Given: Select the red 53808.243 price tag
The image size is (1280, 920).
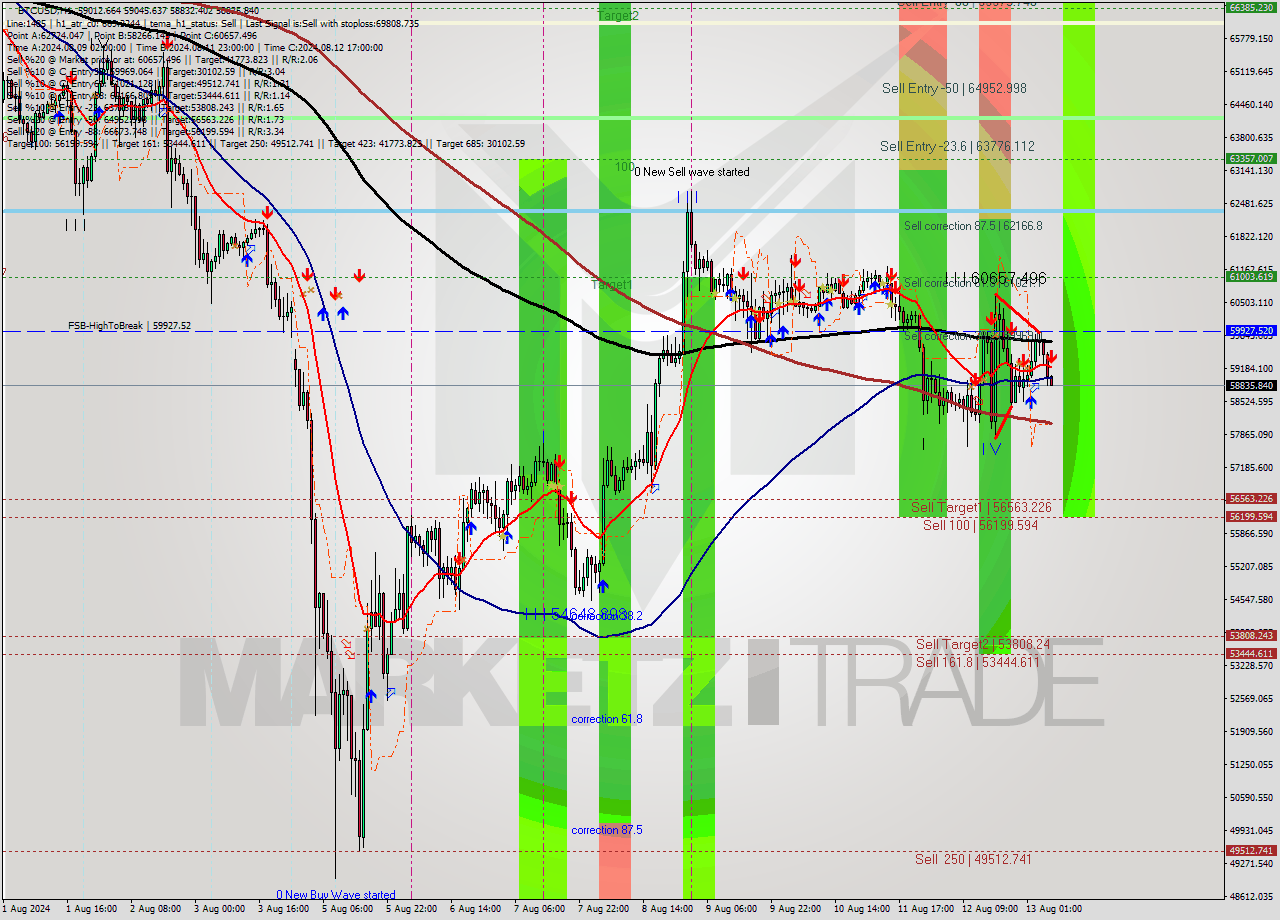Looking at the screenshot, I should (x=1250, y=635).
